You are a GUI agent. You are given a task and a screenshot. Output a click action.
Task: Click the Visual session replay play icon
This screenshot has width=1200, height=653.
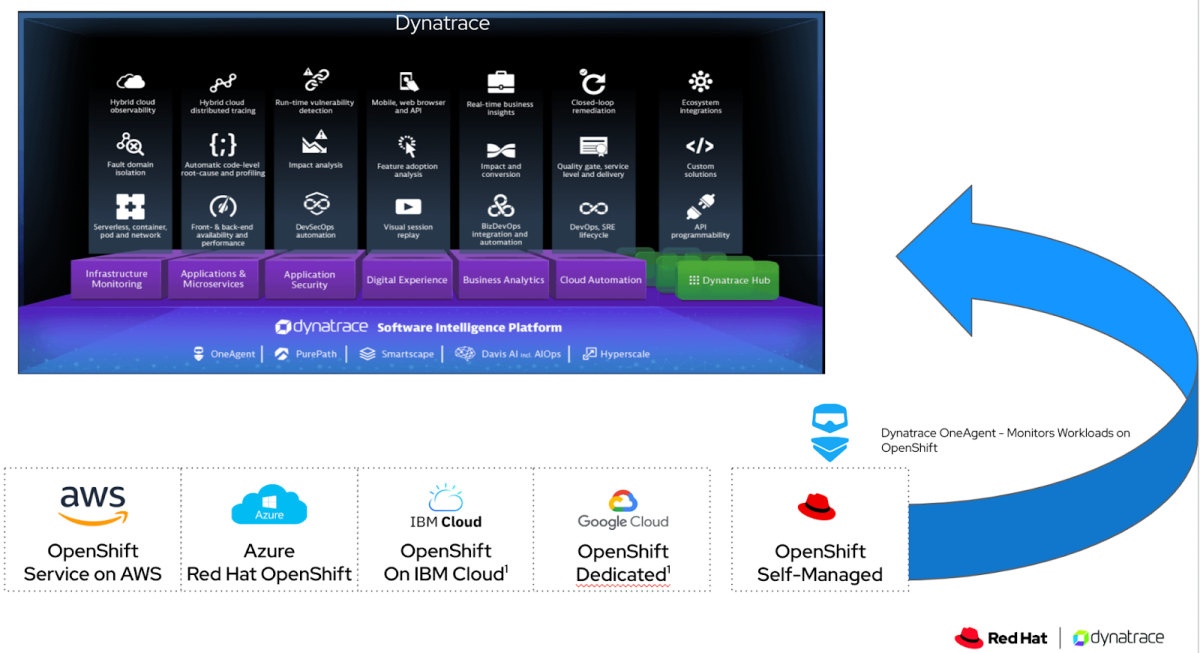[x=409, y=207]
